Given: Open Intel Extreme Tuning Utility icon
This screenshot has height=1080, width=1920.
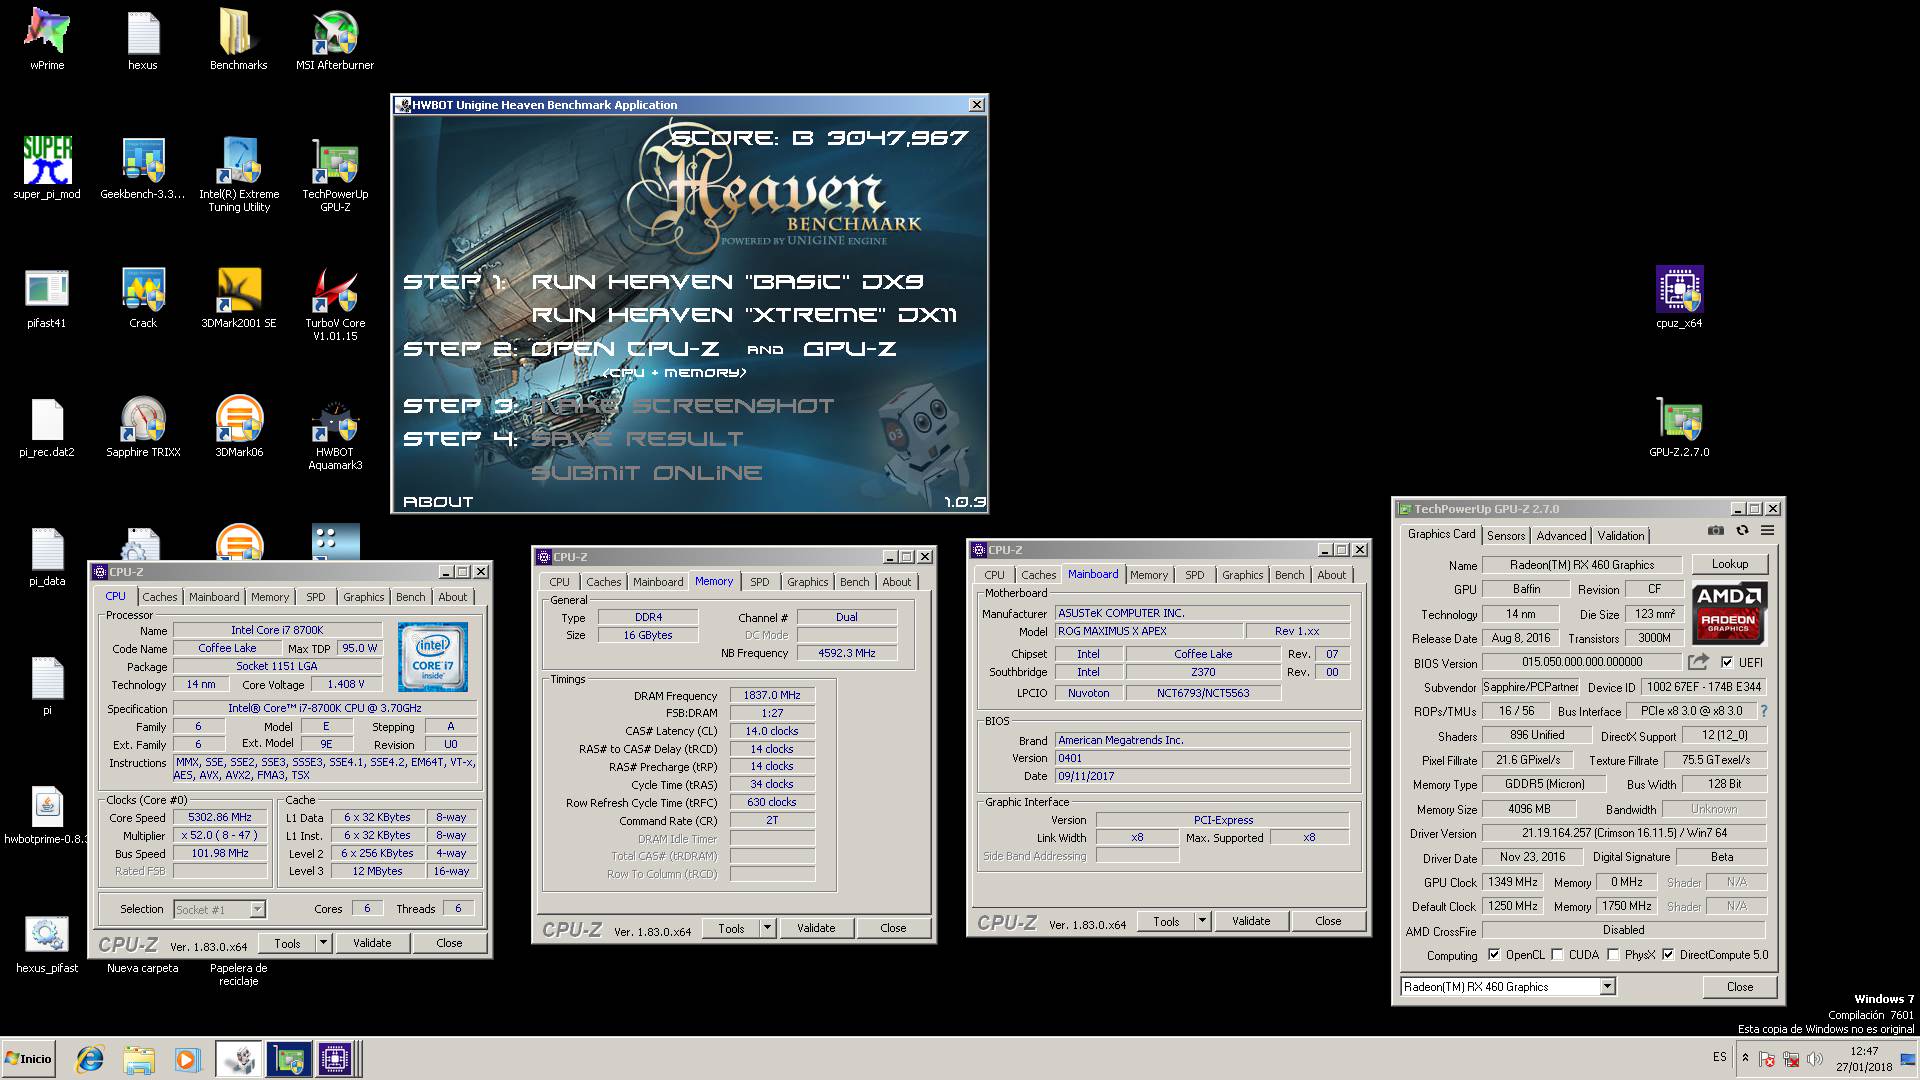Looking at the screenshot, I should (x=239, y=174).
